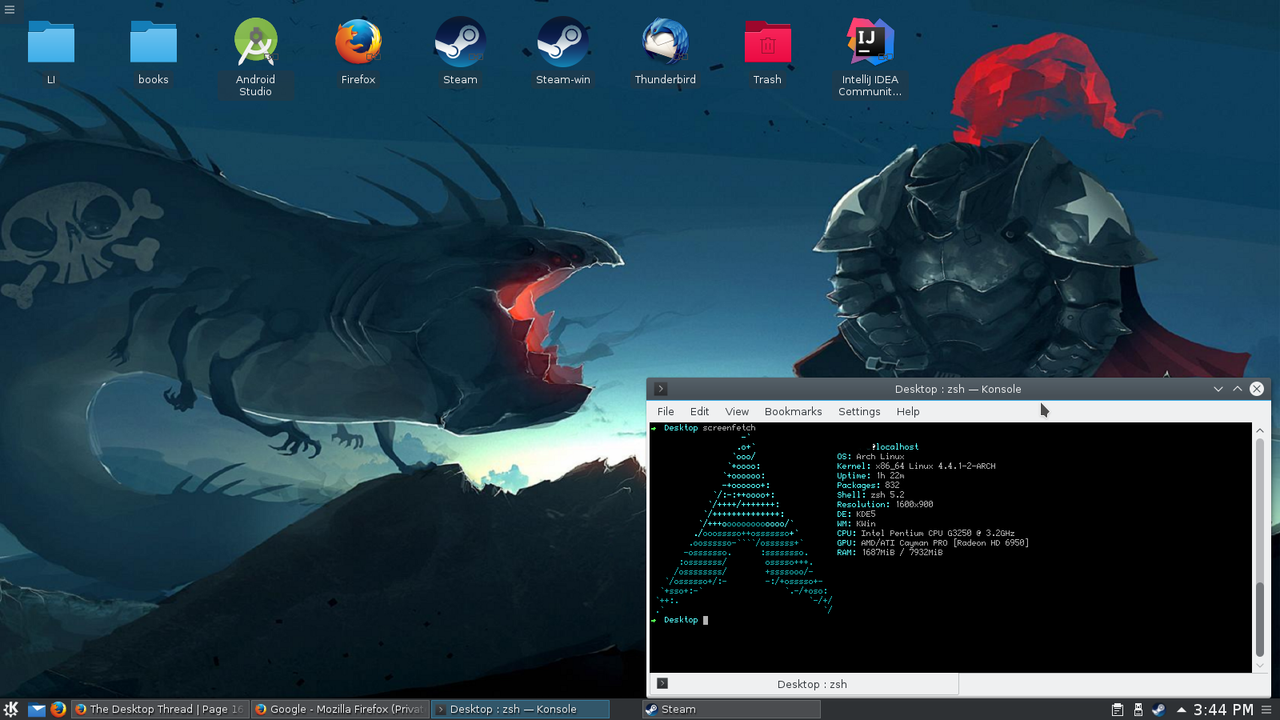Image resolution: width=1280 pixels, height=720 pixels.
Task: Close the Konsole window
Action: [x=1257, y=389]
